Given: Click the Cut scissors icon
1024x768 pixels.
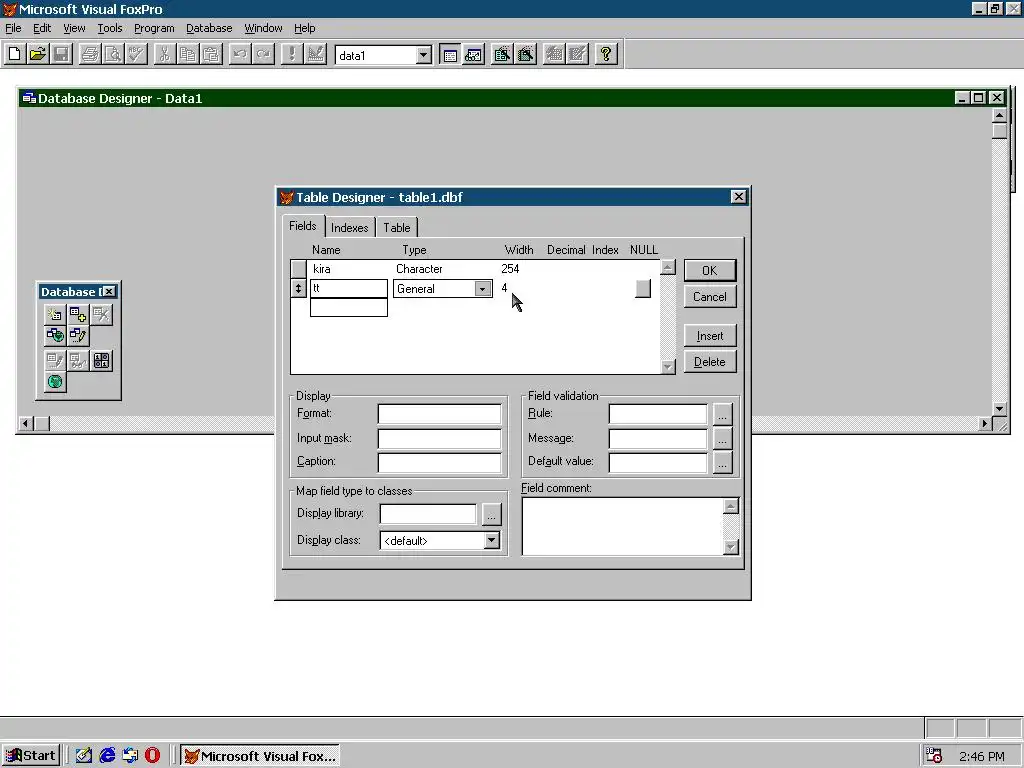Looking at the screenshot, I should 165,54.
